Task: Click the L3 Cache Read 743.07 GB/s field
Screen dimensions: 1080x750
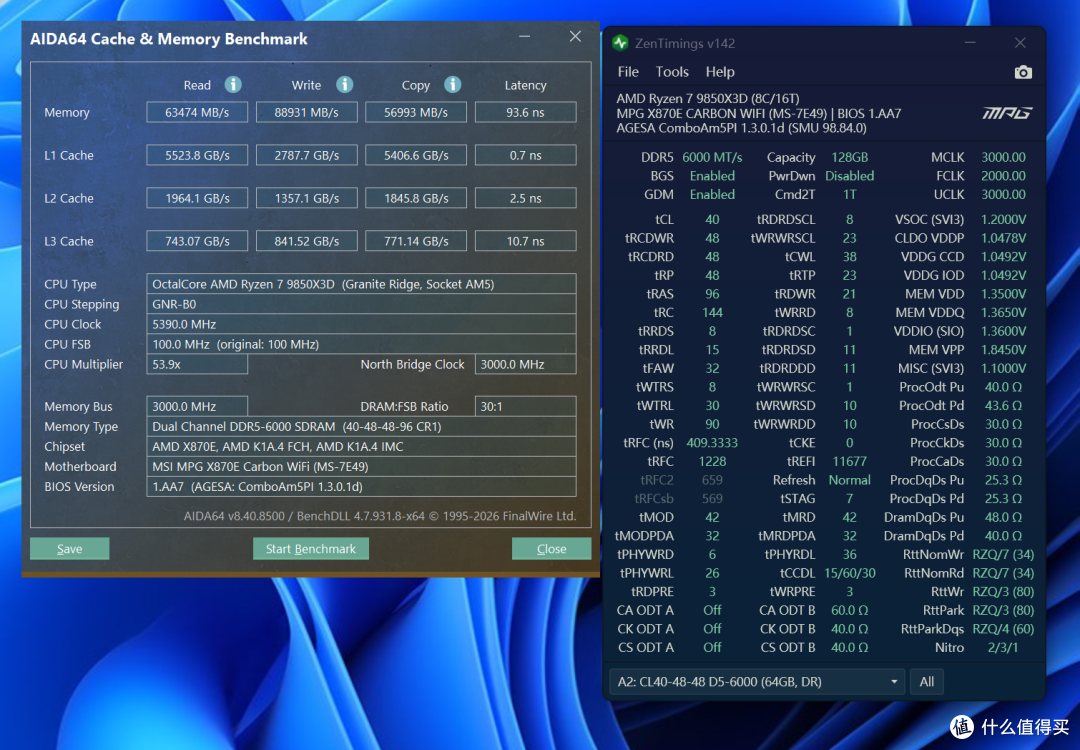Action: click(x=197, y=241)
